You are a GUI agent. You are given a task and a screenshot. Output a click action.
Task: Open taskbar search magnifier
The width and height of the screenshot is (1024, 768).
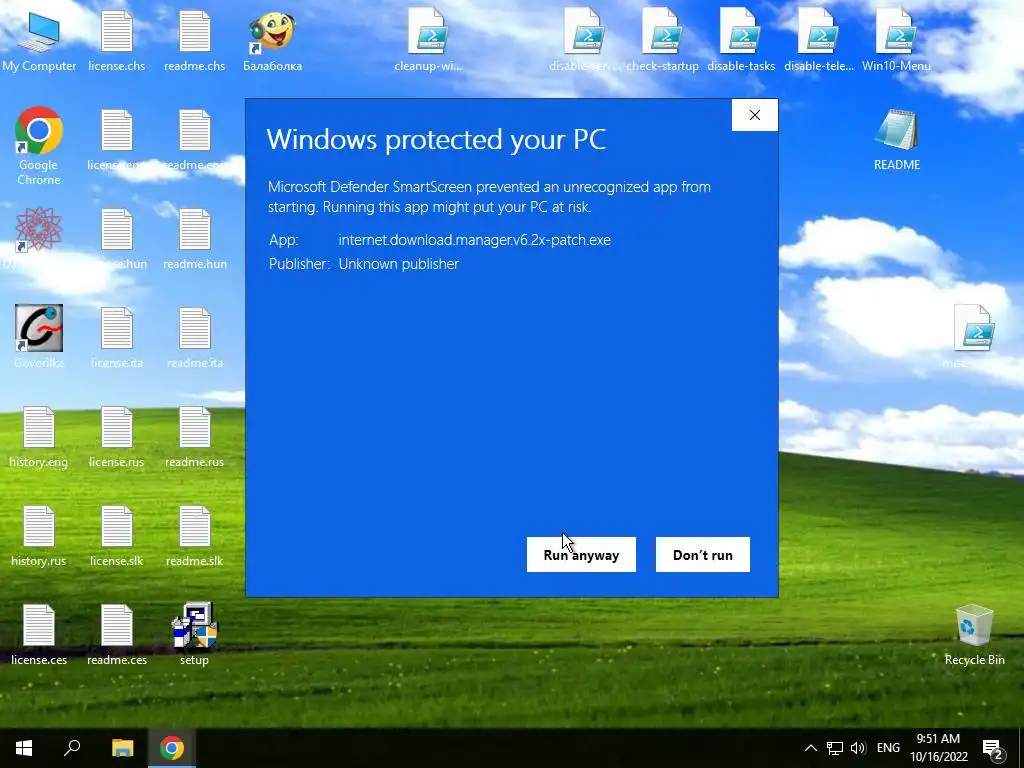pos(72,748)
